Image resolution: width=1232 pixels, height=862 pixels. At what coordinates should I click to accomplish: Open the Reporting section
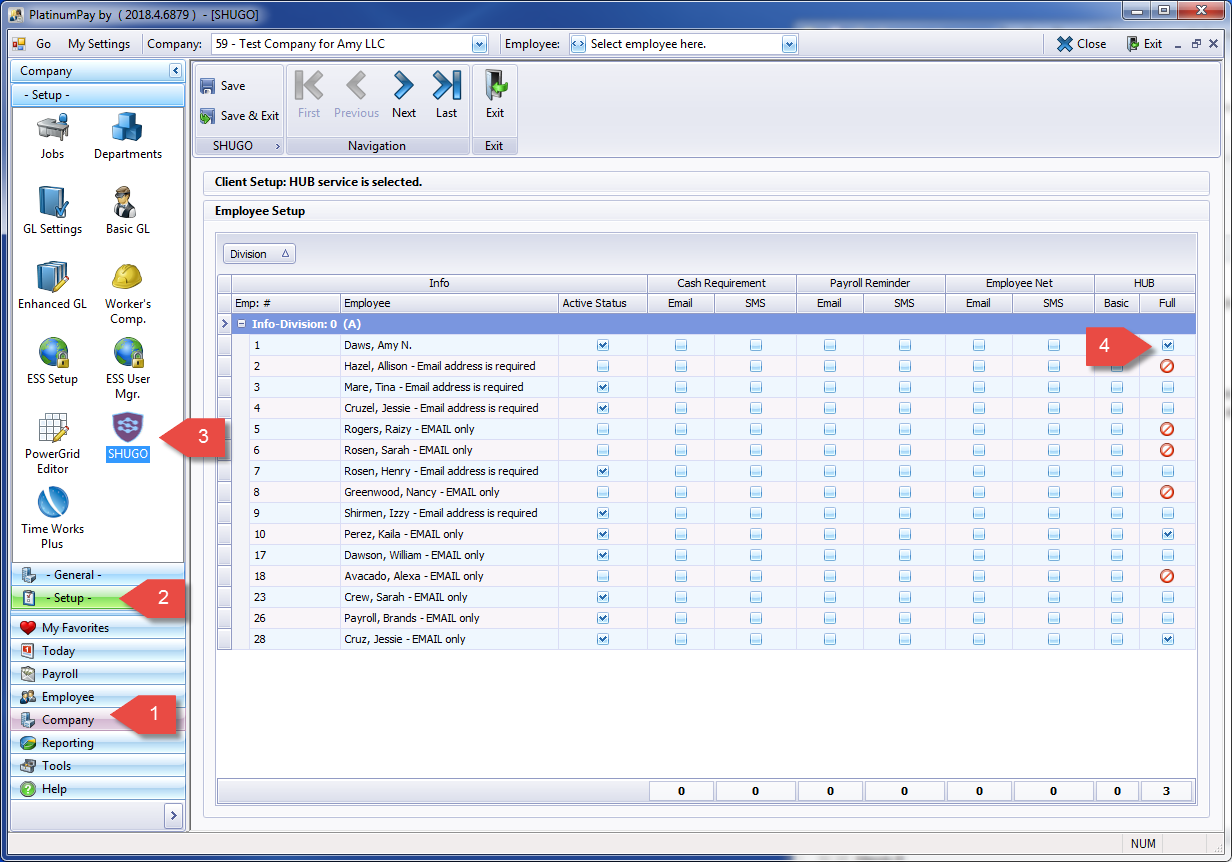[x=98, y=743]
